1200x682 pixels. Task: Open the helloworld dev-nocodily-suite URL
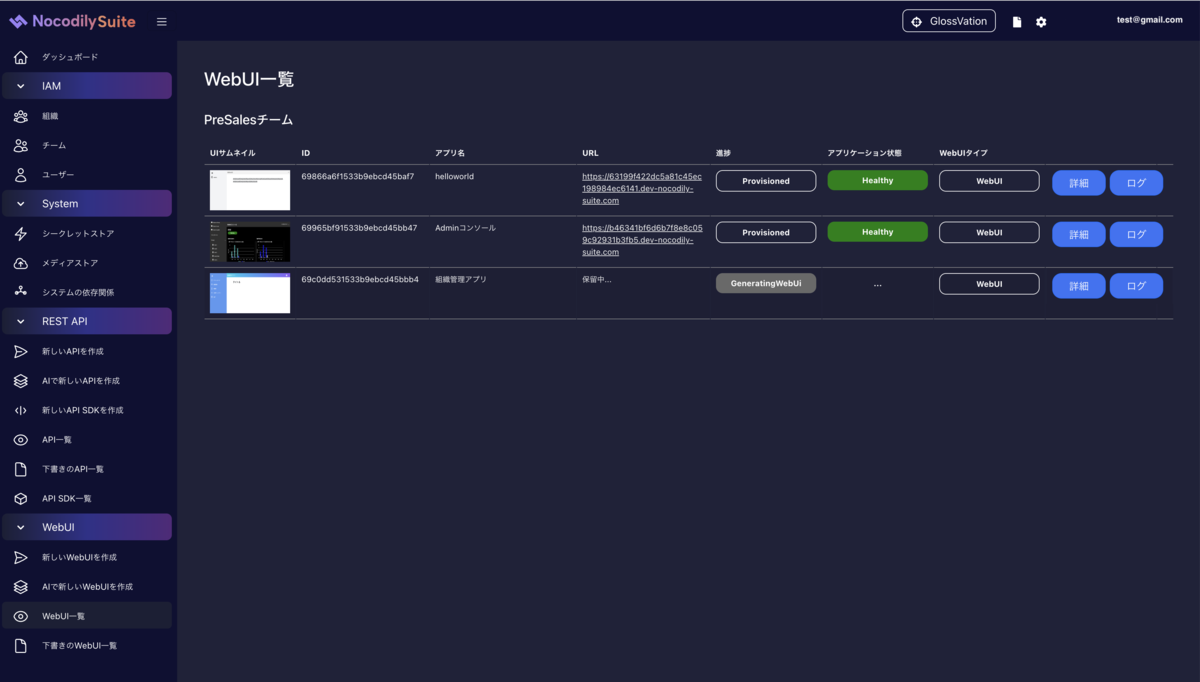point(642,189)
